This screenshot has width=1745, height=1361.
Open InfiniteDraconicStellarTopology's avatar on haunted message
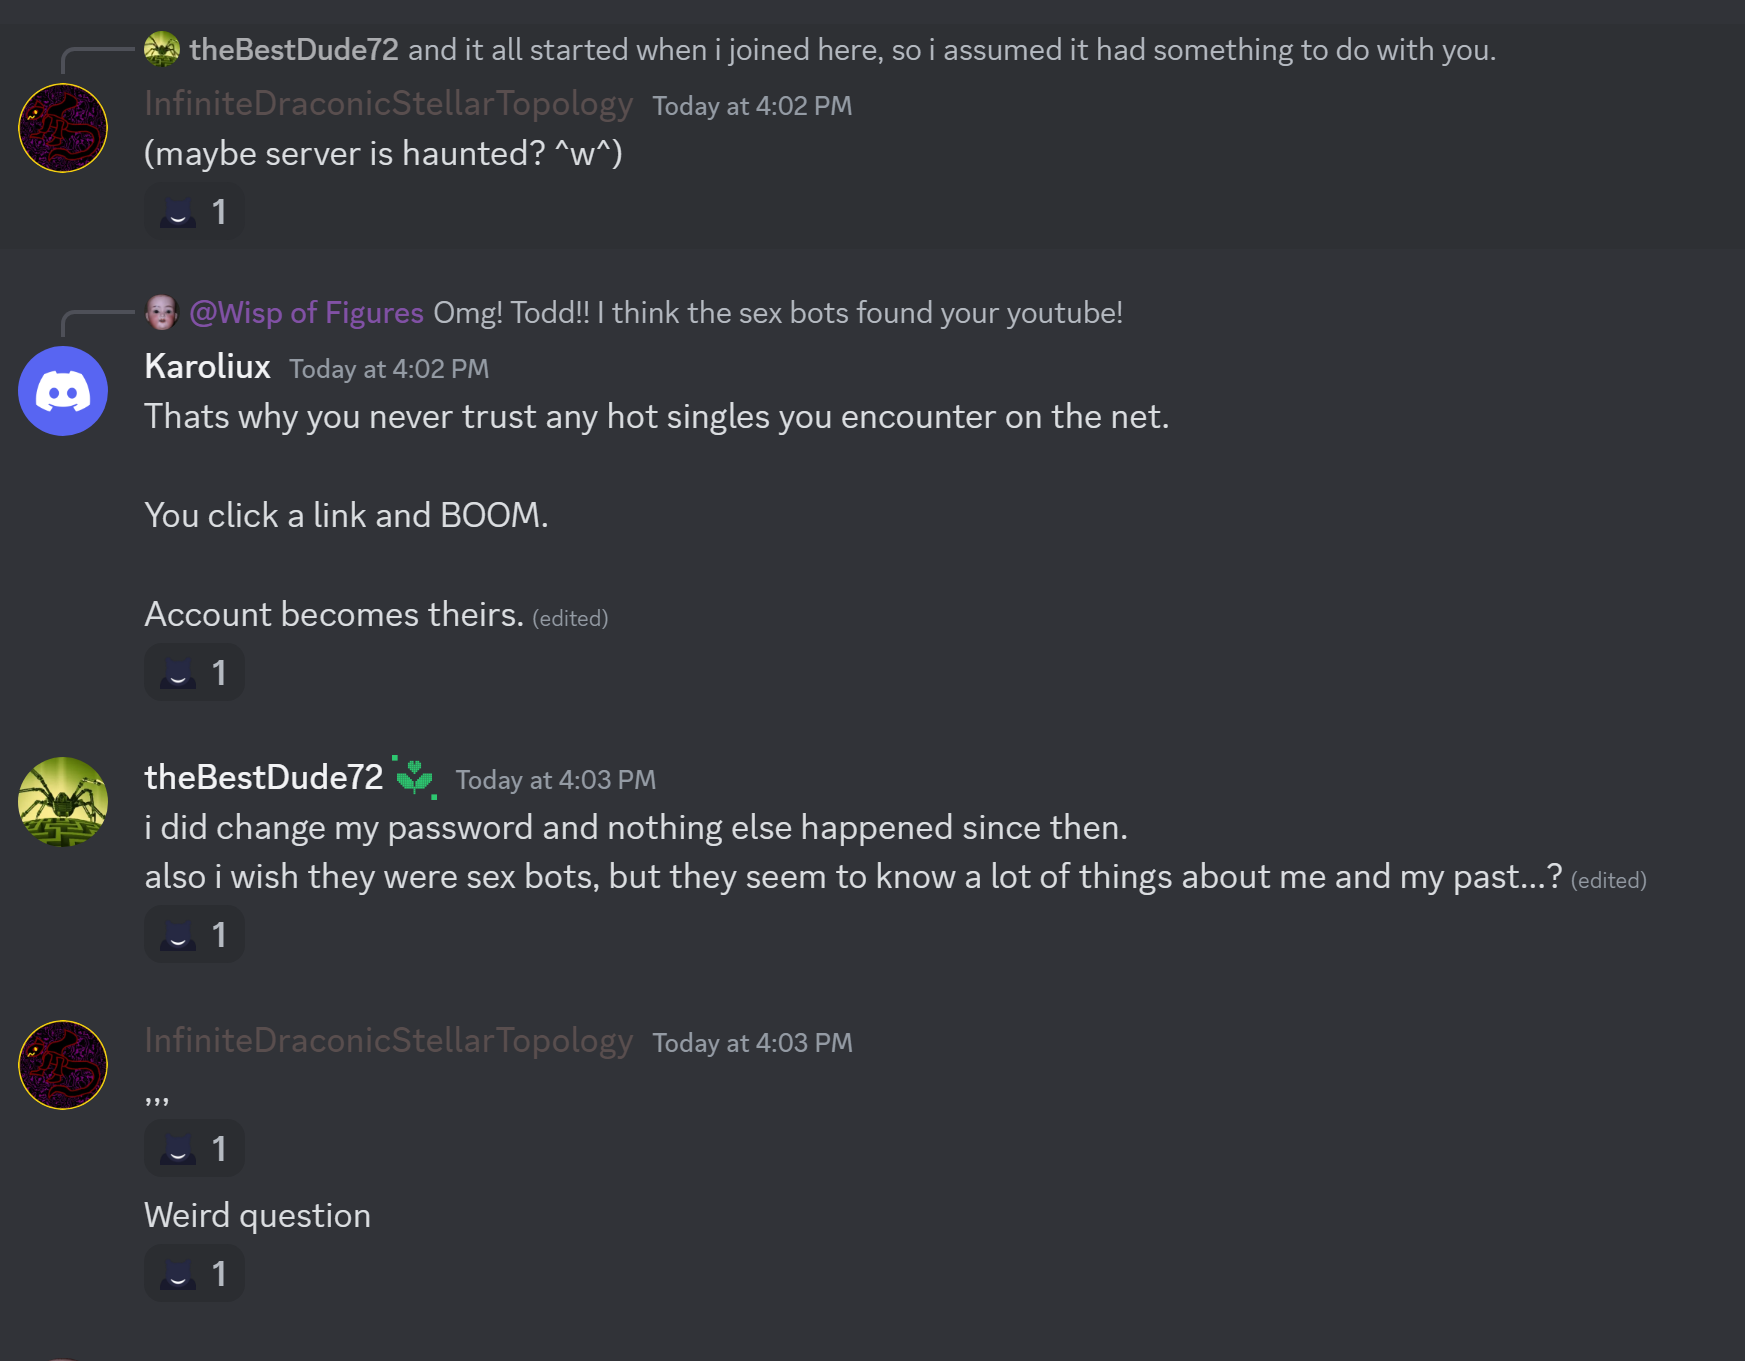pos(63,128)
